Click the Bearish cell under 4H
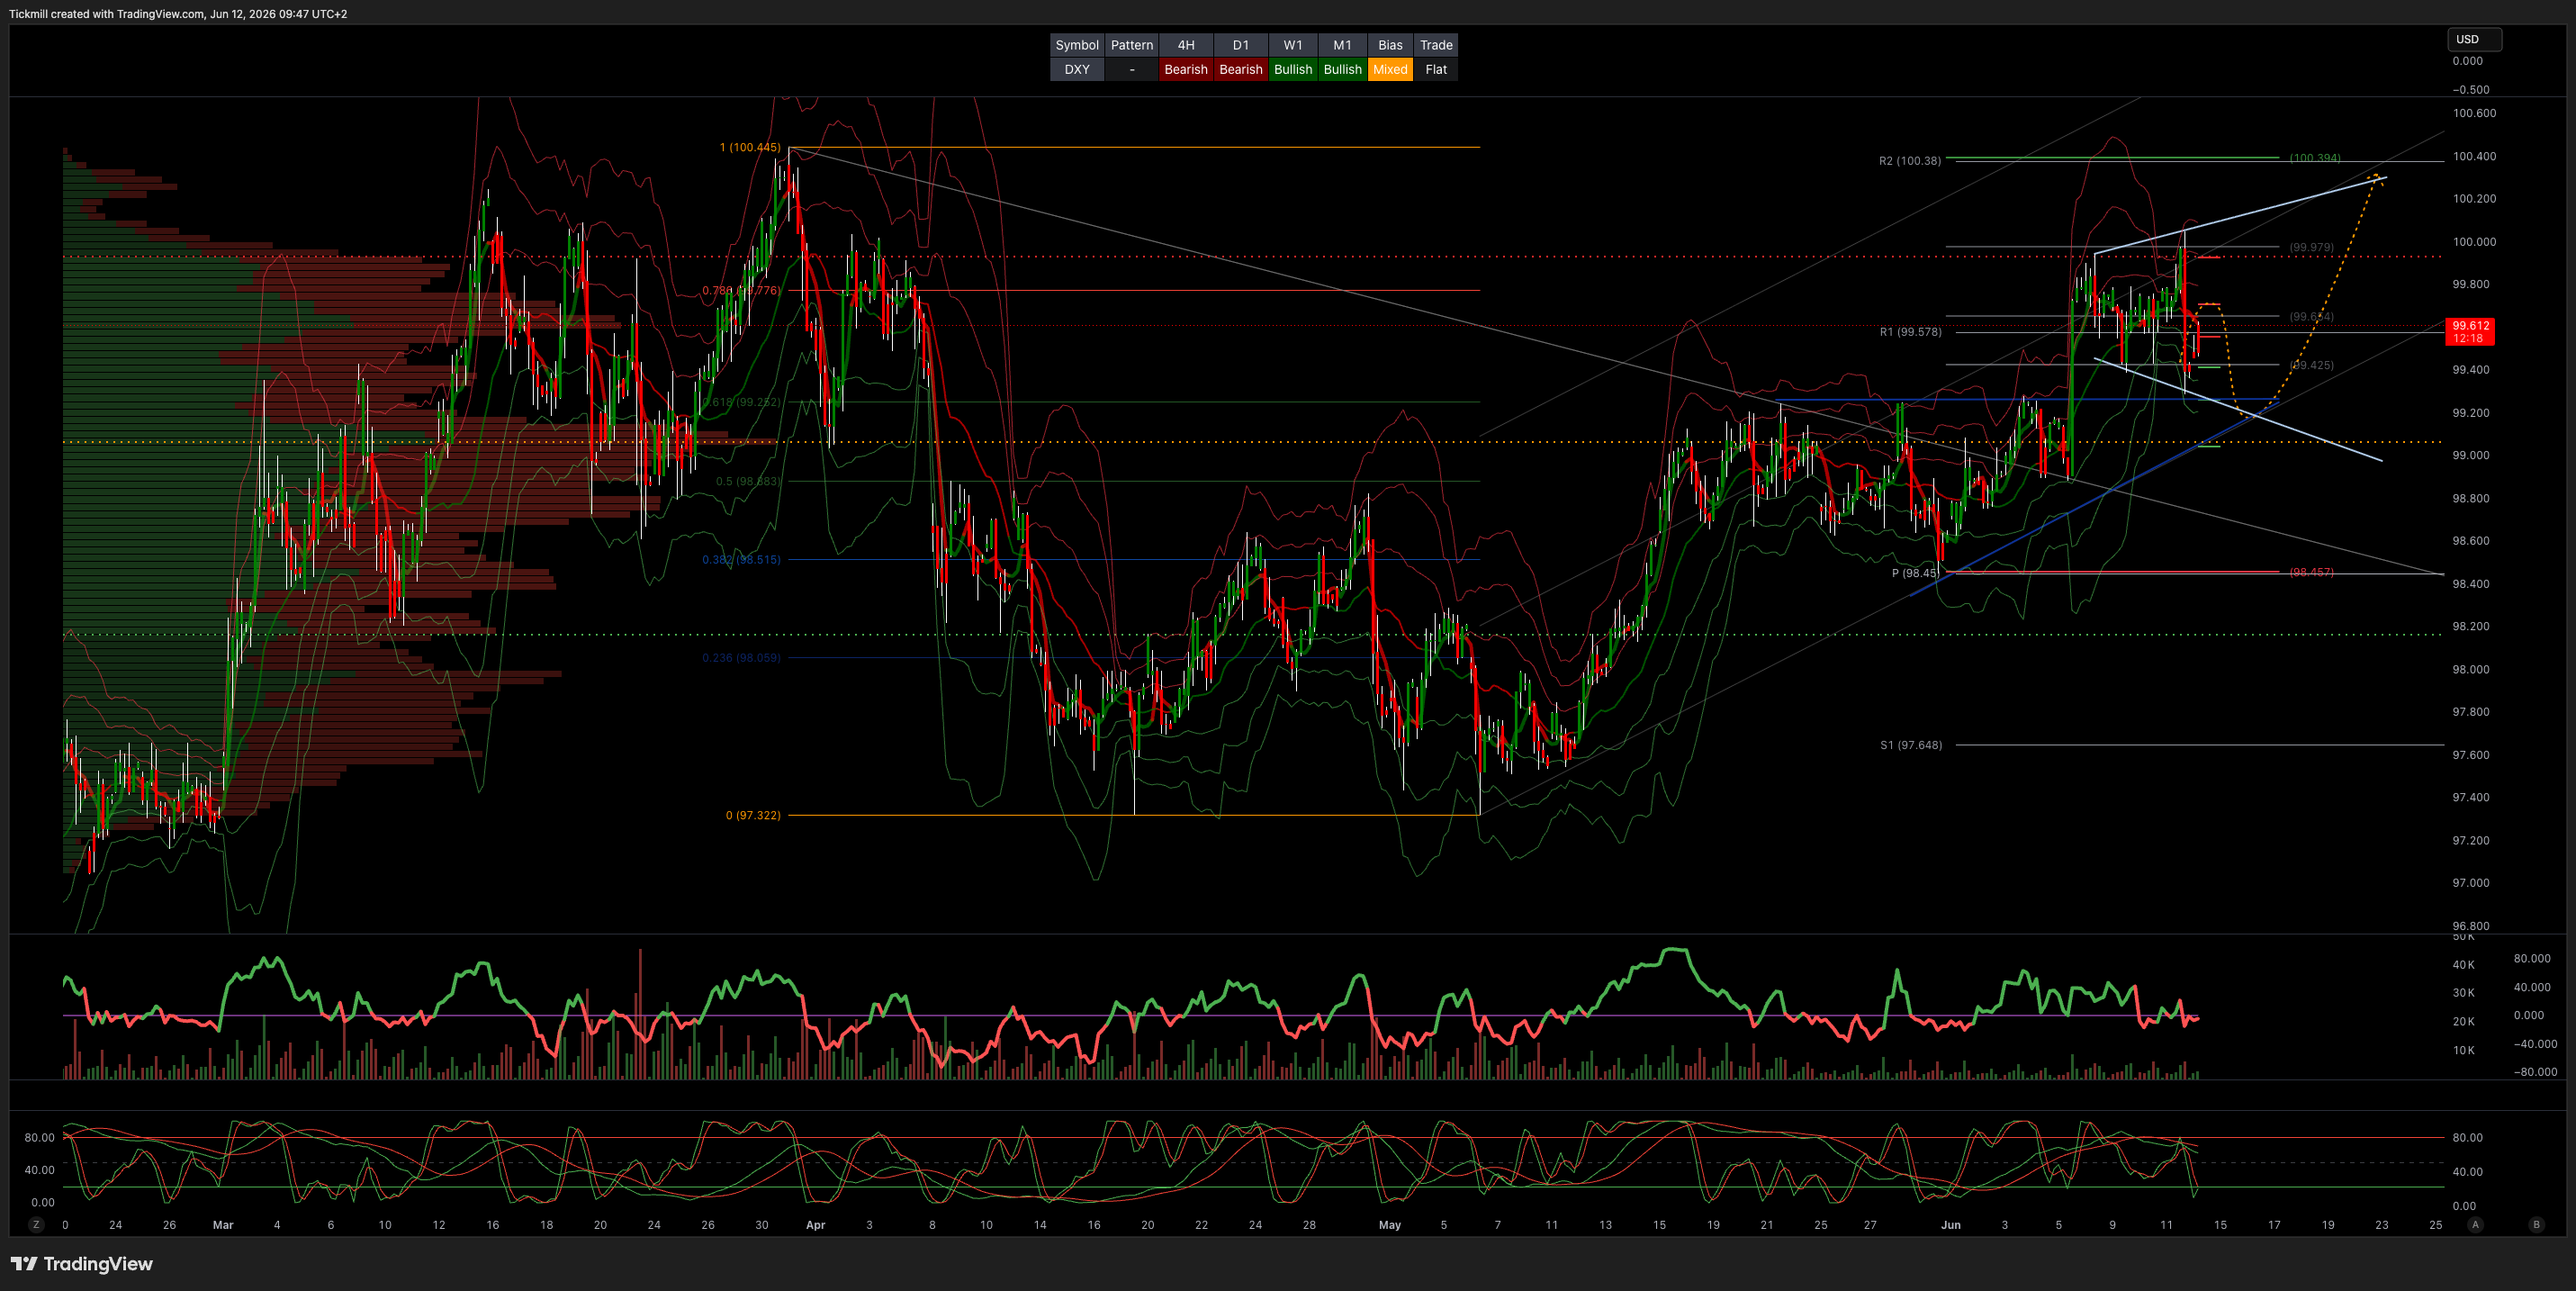 coord(1186,69)
